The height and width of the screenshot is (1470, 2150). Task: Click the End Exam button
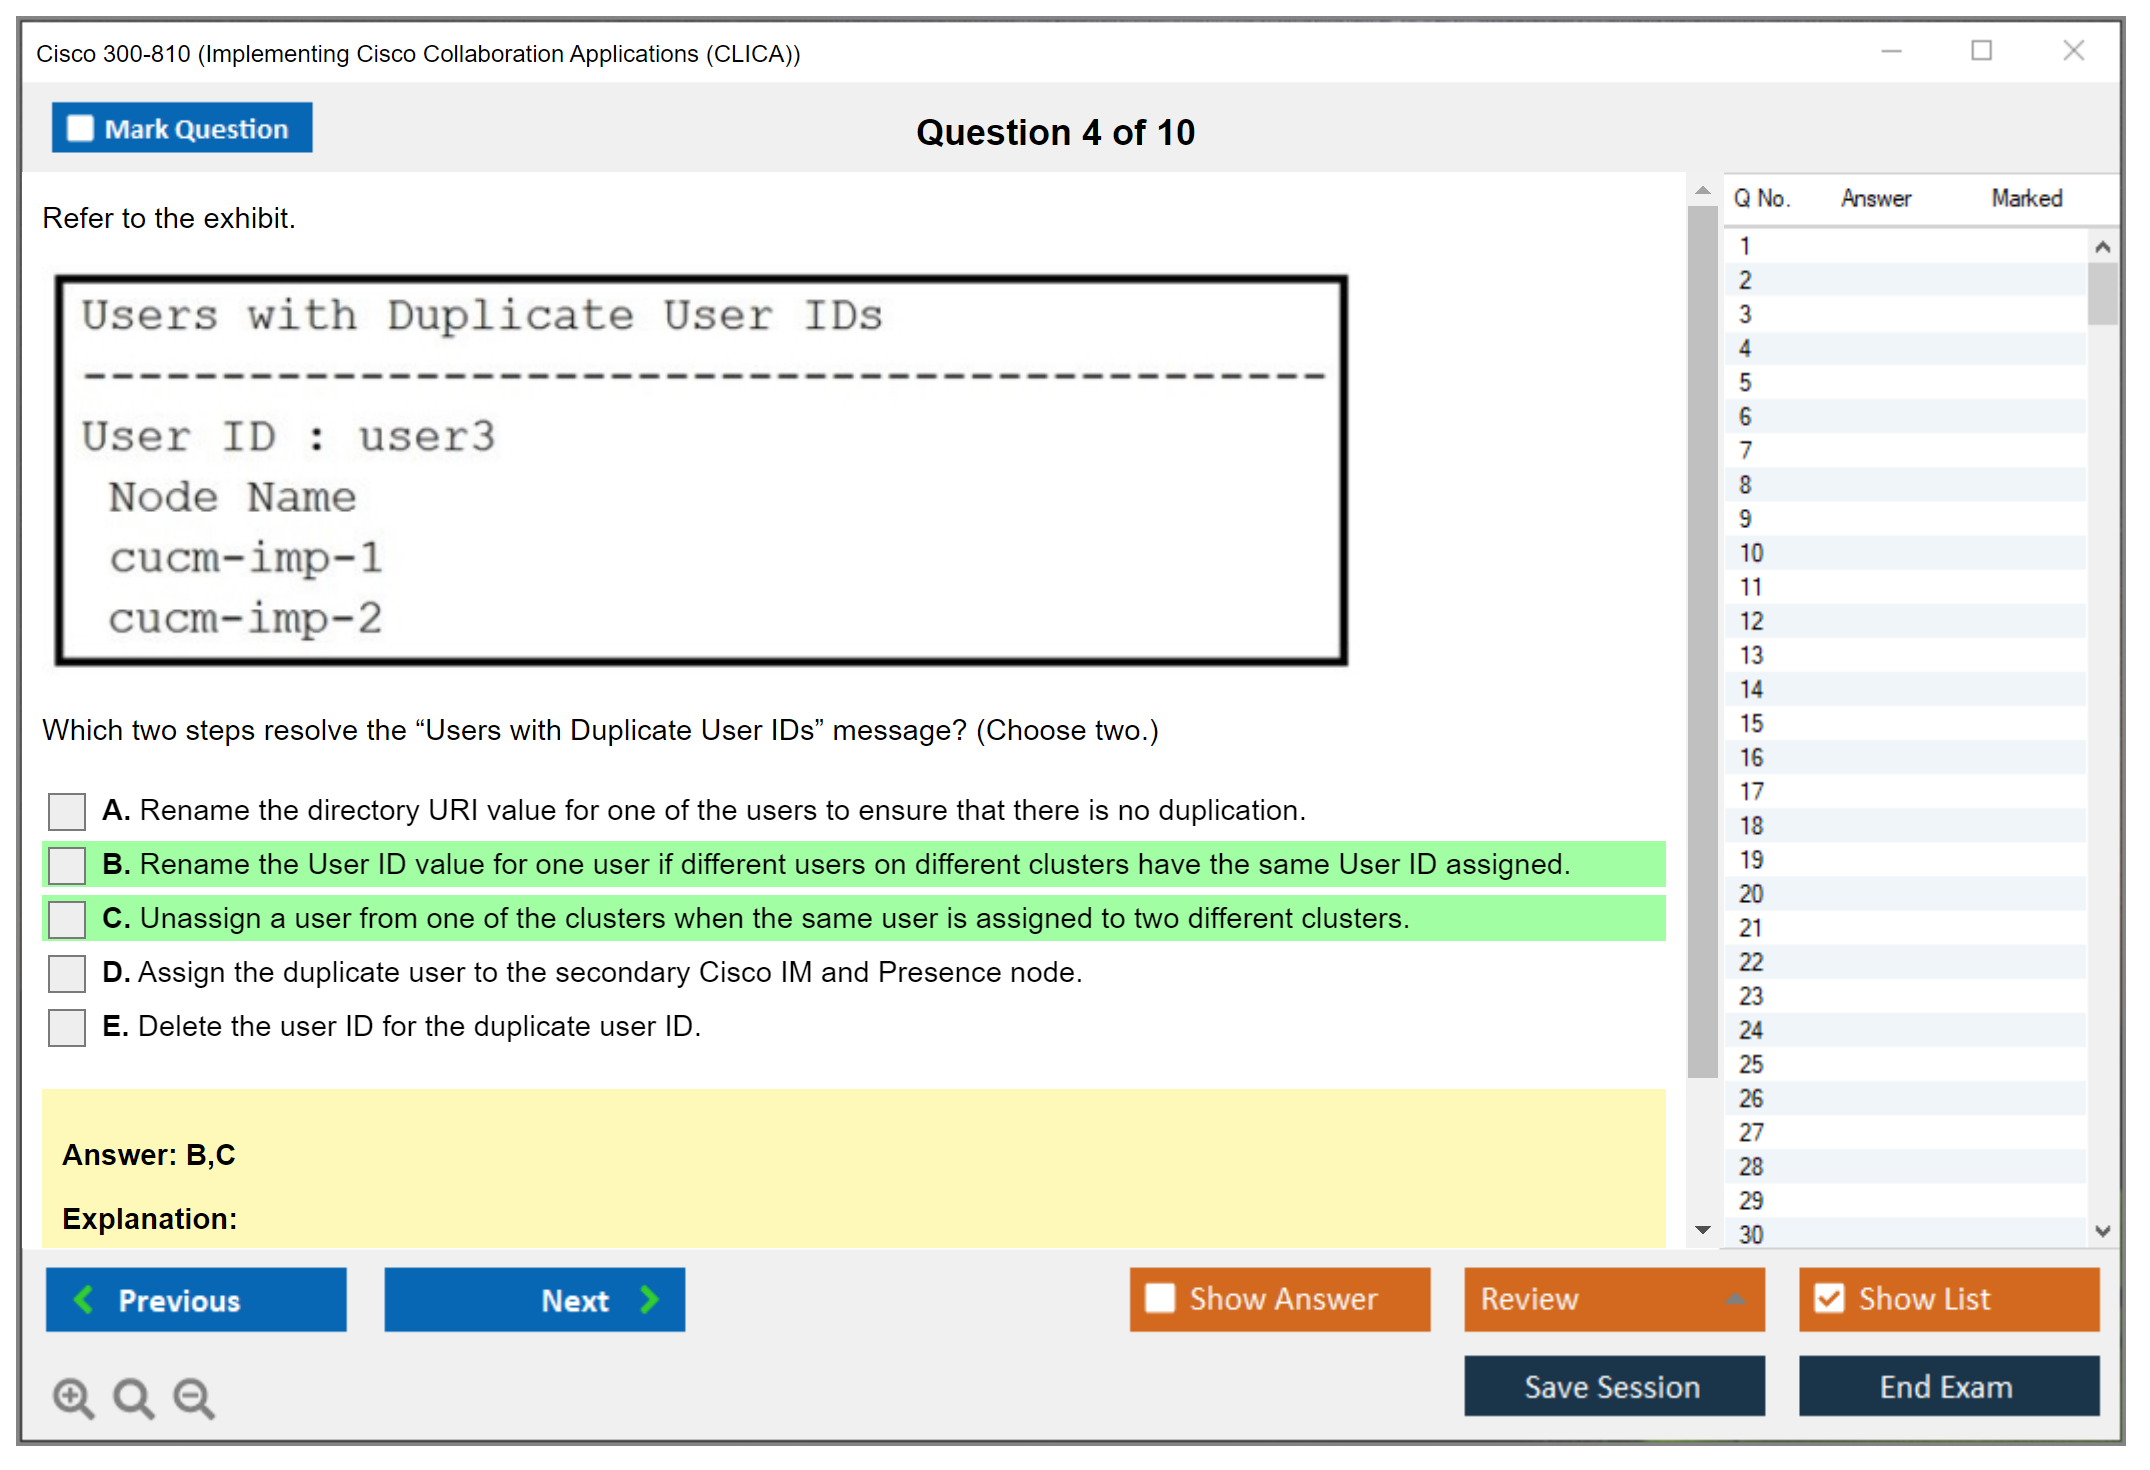click(1947, 1386)
